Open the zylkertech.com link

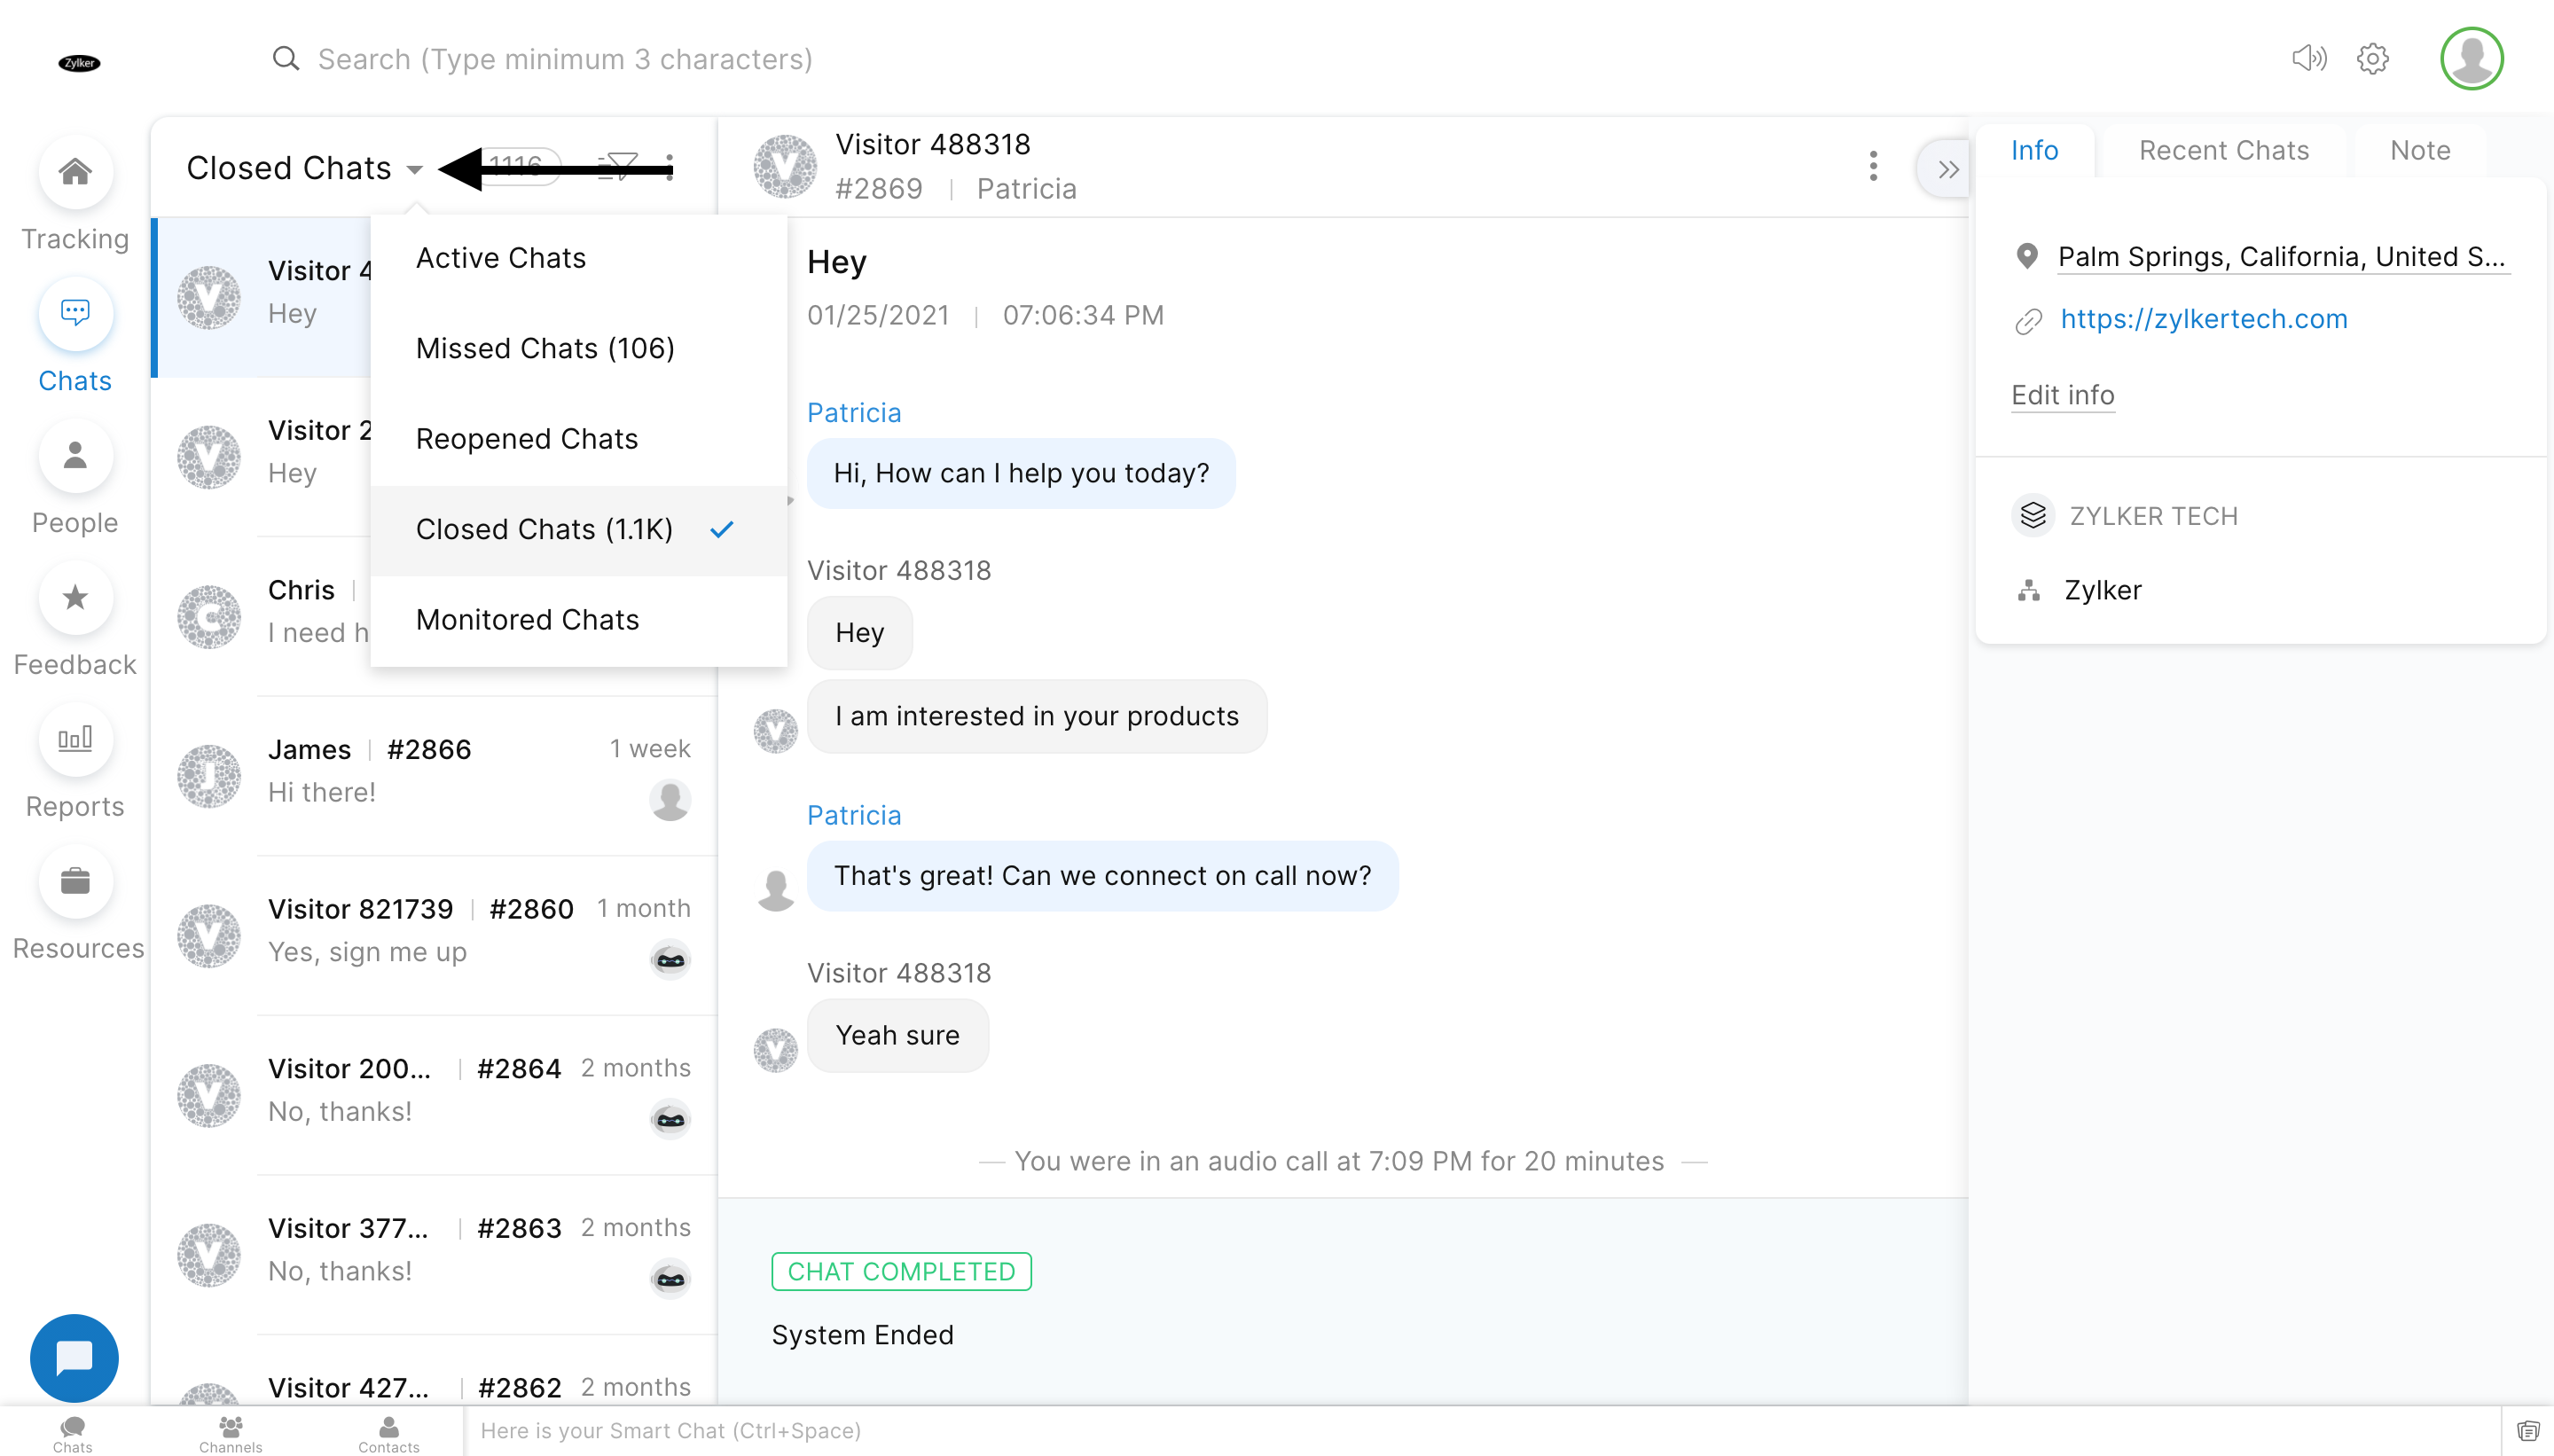[x=2203, y=319]
